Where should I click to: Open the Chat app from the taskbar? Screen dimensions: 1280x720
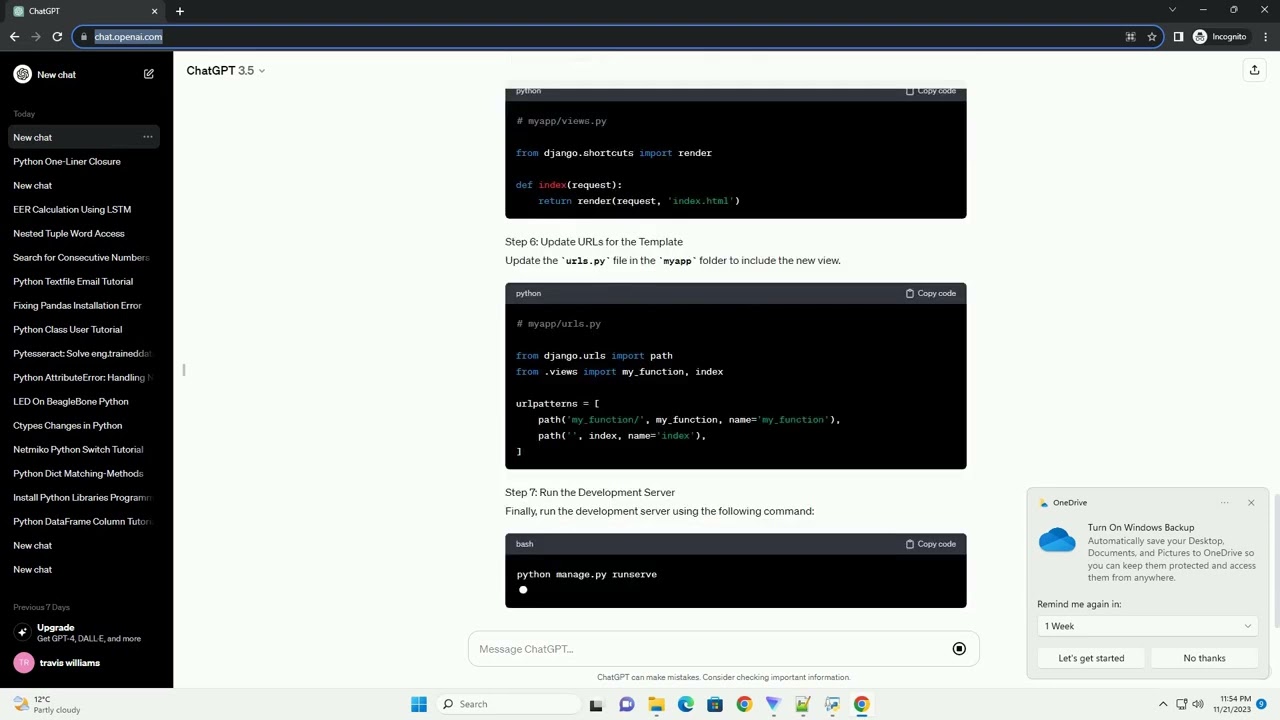(626, 704)
